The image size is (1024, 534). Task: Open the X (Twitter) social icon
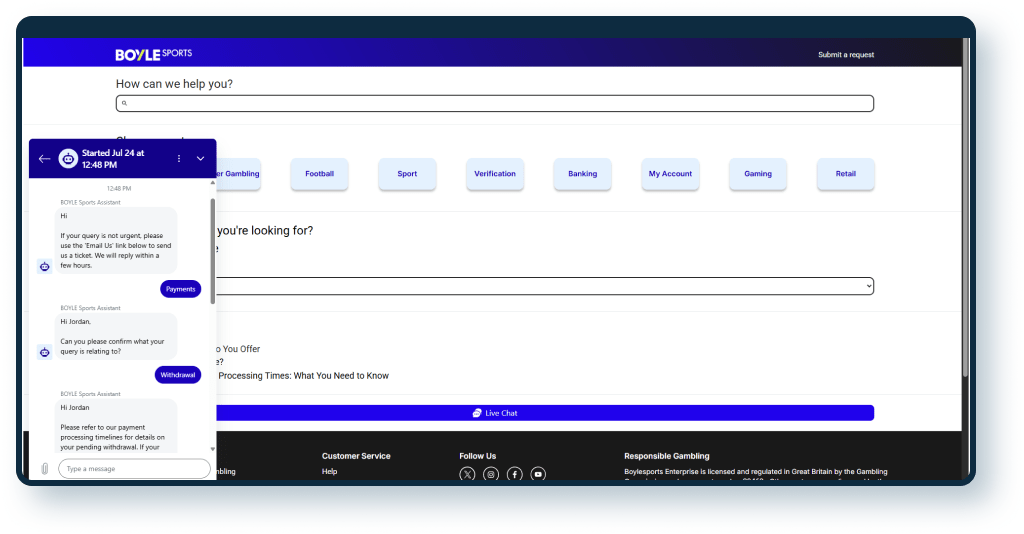[x=467, y=474]
